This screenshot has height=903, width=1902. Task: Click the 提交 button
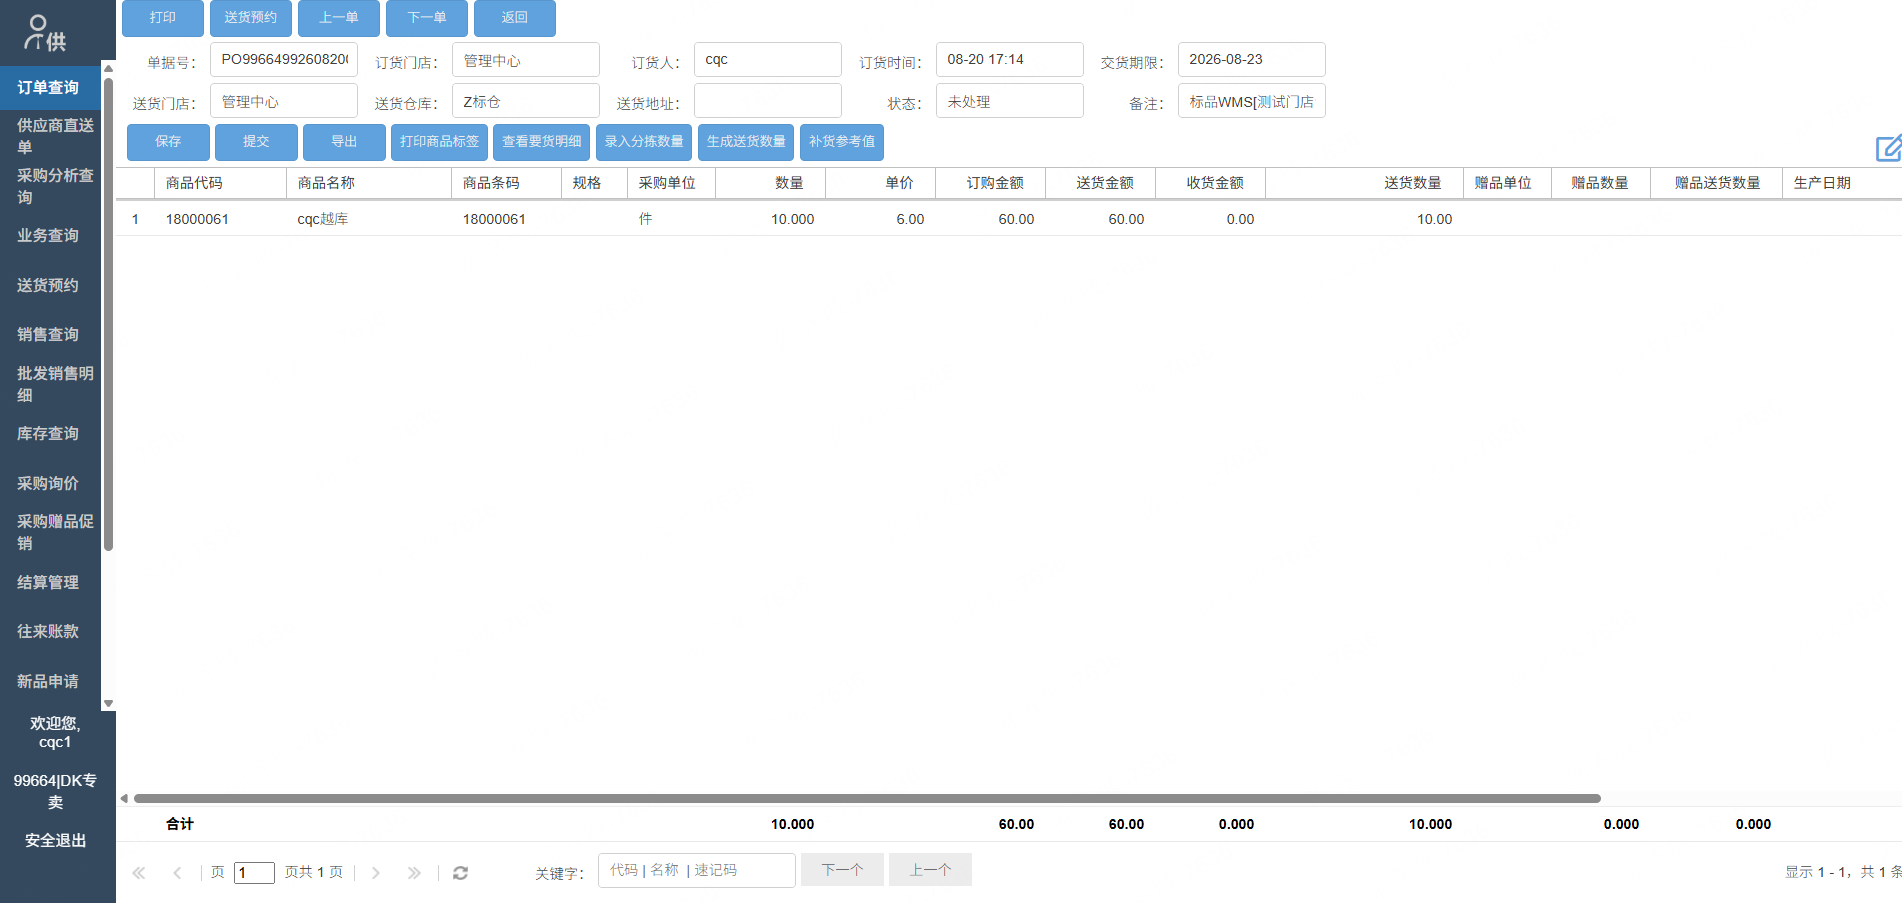click(256, 142)
